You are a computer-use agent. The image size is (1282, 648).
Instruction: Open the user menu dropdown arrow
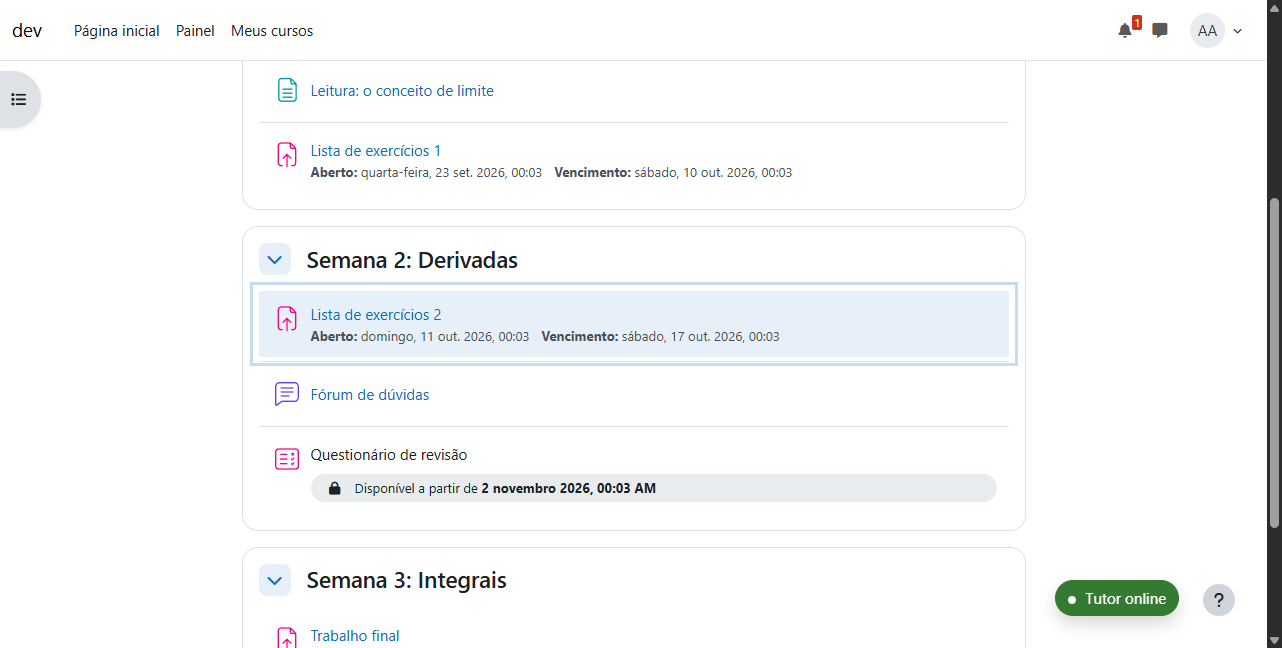pyautogui.click(x=1238, y=31)
